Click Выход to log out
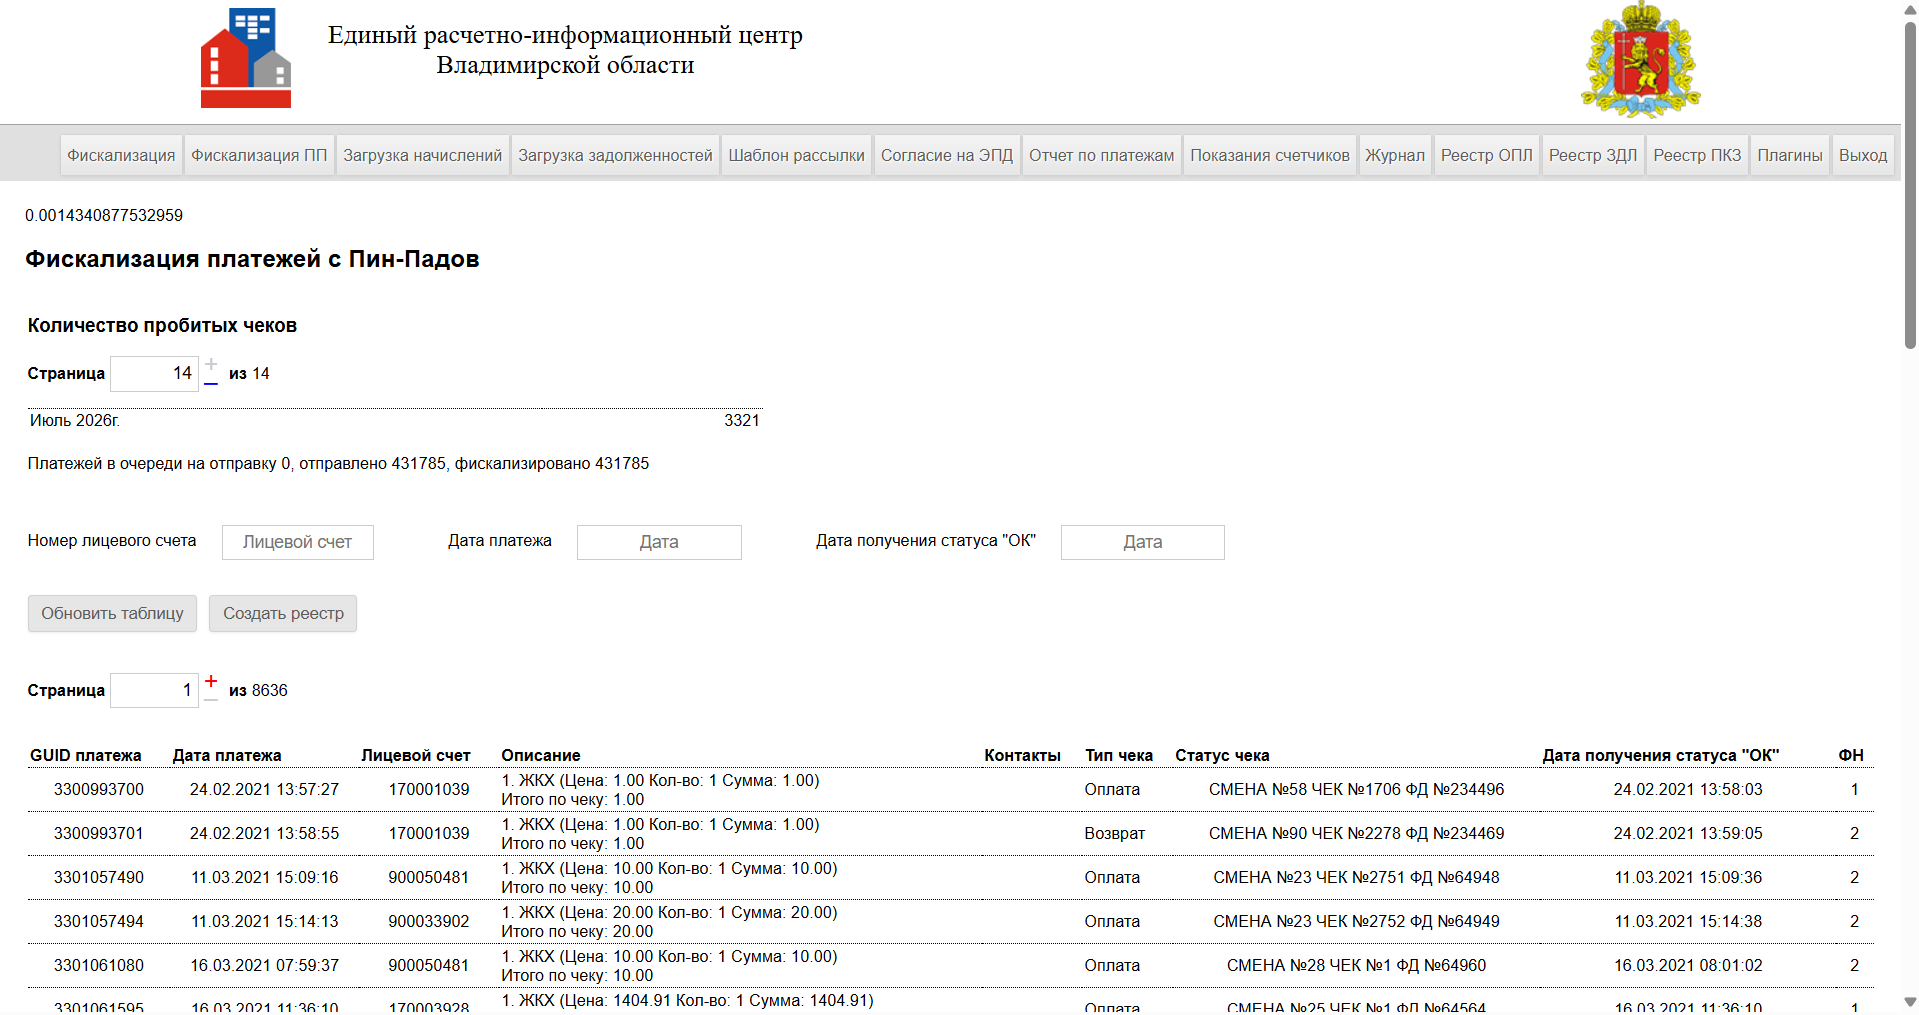Screen dimensions: 1919x1015 (x=1863, y=155)
